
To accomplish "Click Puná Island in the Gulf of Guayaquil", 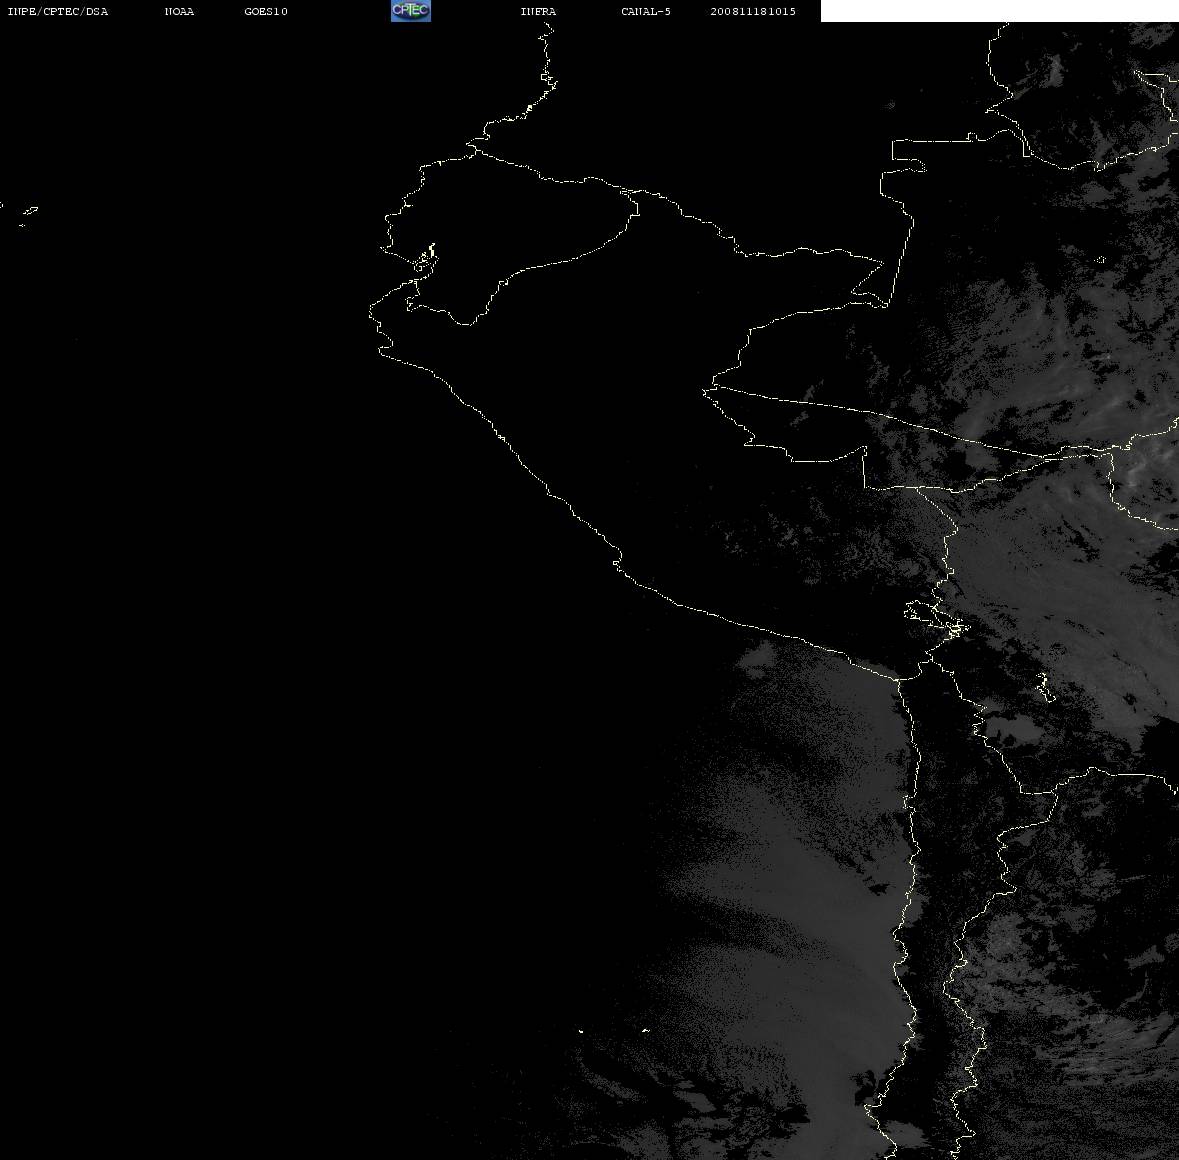I will tap(425, 259).
